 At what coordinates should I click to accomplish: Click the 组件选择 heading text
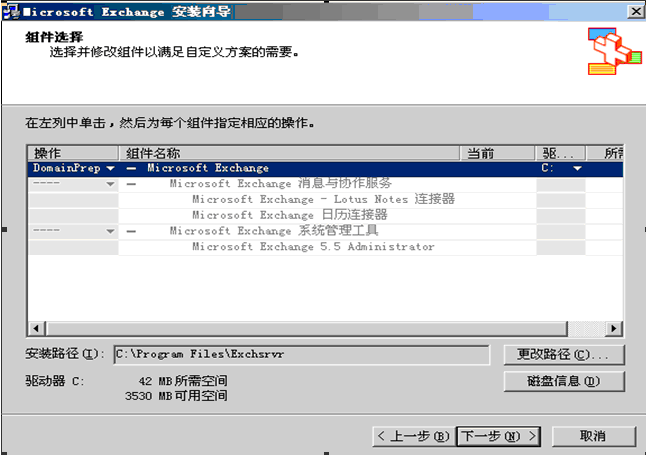[54, 37]
